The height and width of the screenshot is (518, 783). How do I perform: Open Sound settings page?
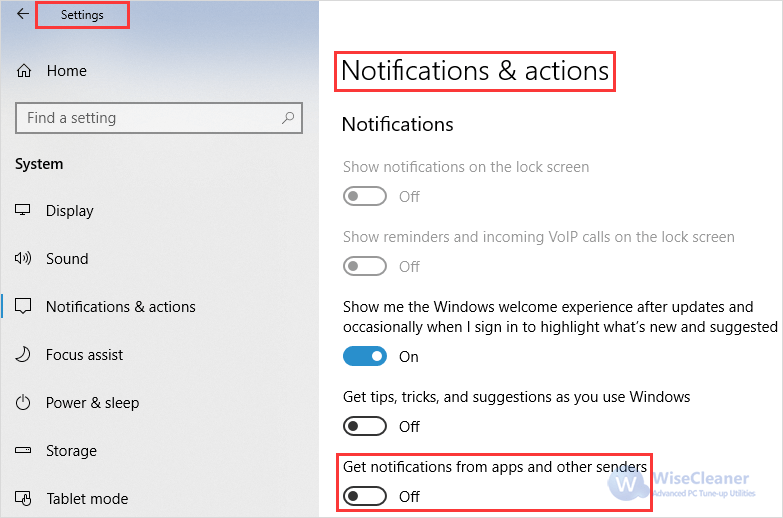click(67, 259)
